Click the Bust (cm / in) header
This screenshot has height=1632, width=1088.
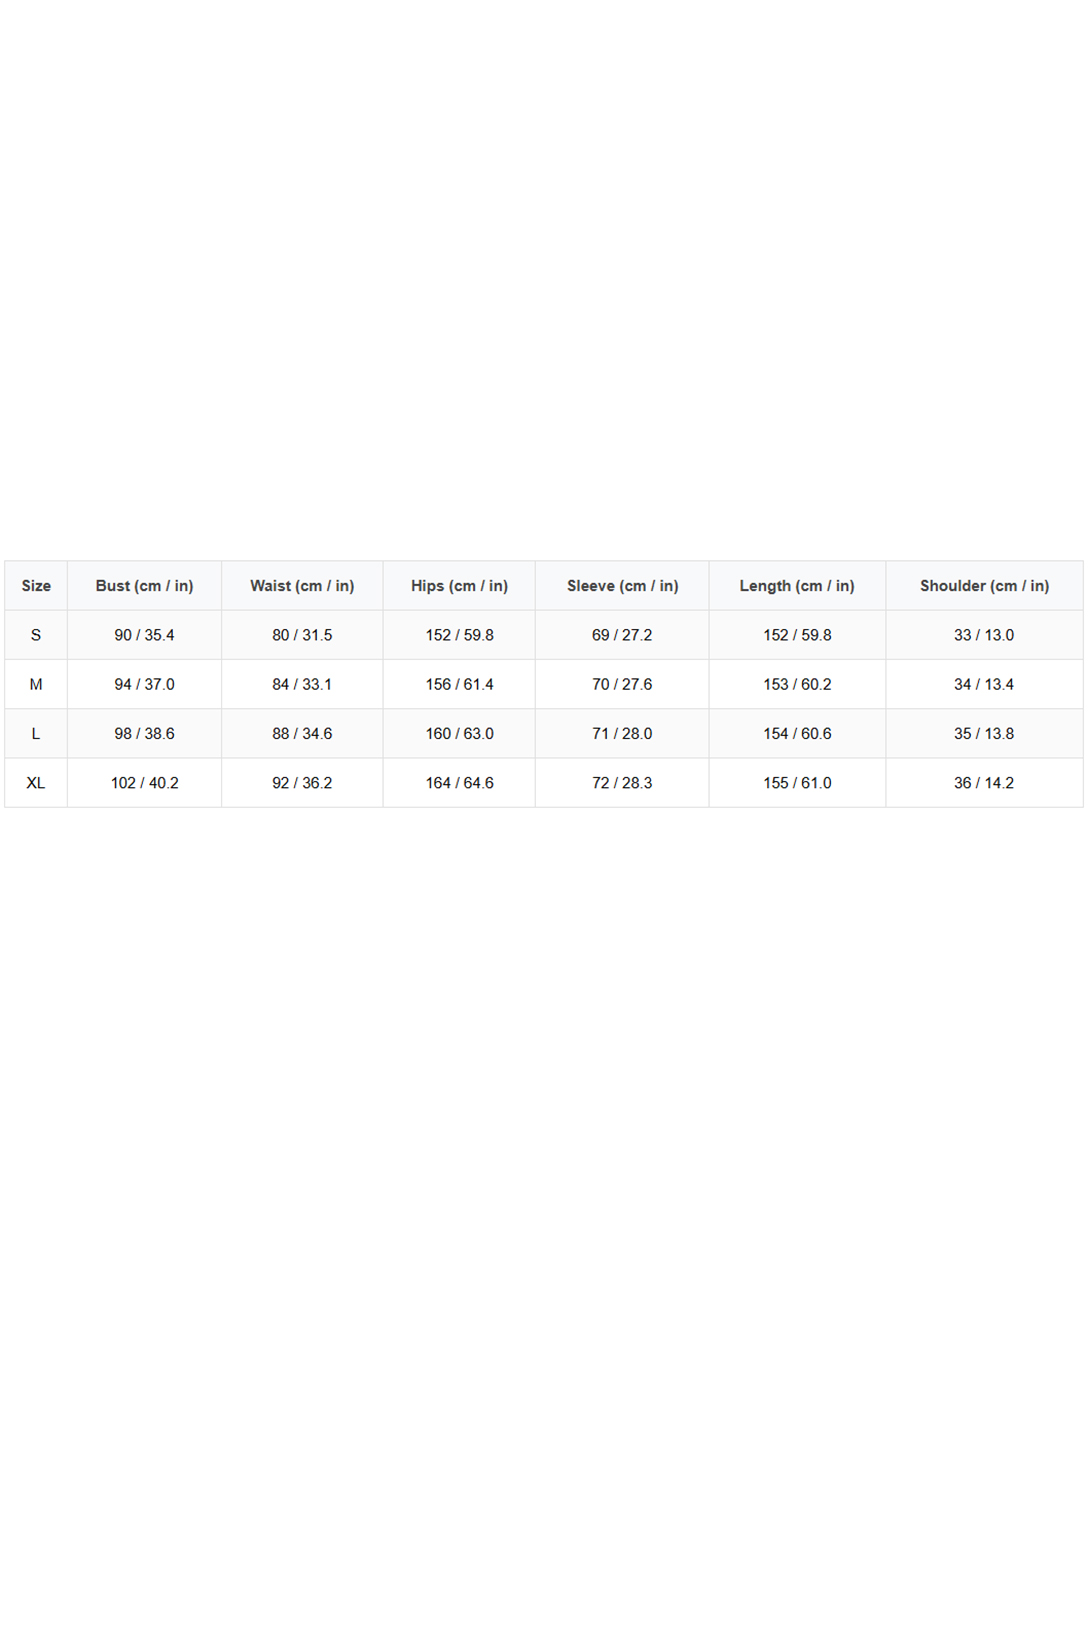pyautogui.click(x=144, y=586)
